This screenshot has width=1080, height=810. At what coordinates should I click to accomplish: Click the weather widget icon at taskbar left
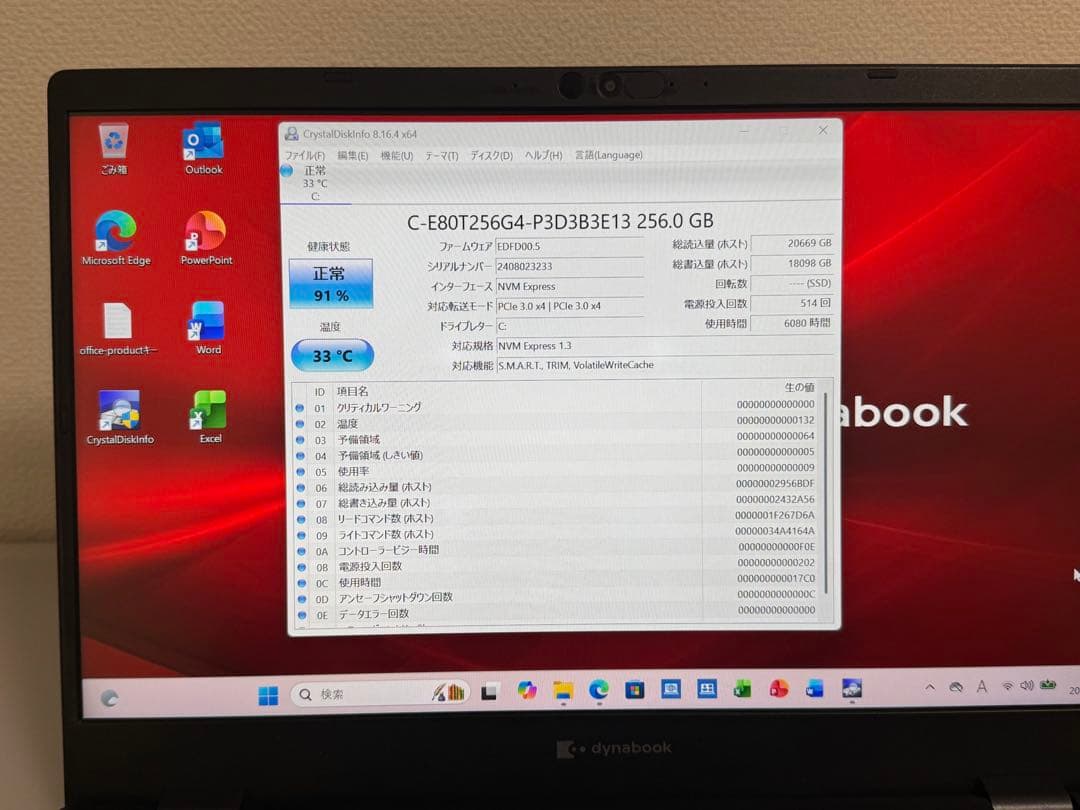point(109,698)
